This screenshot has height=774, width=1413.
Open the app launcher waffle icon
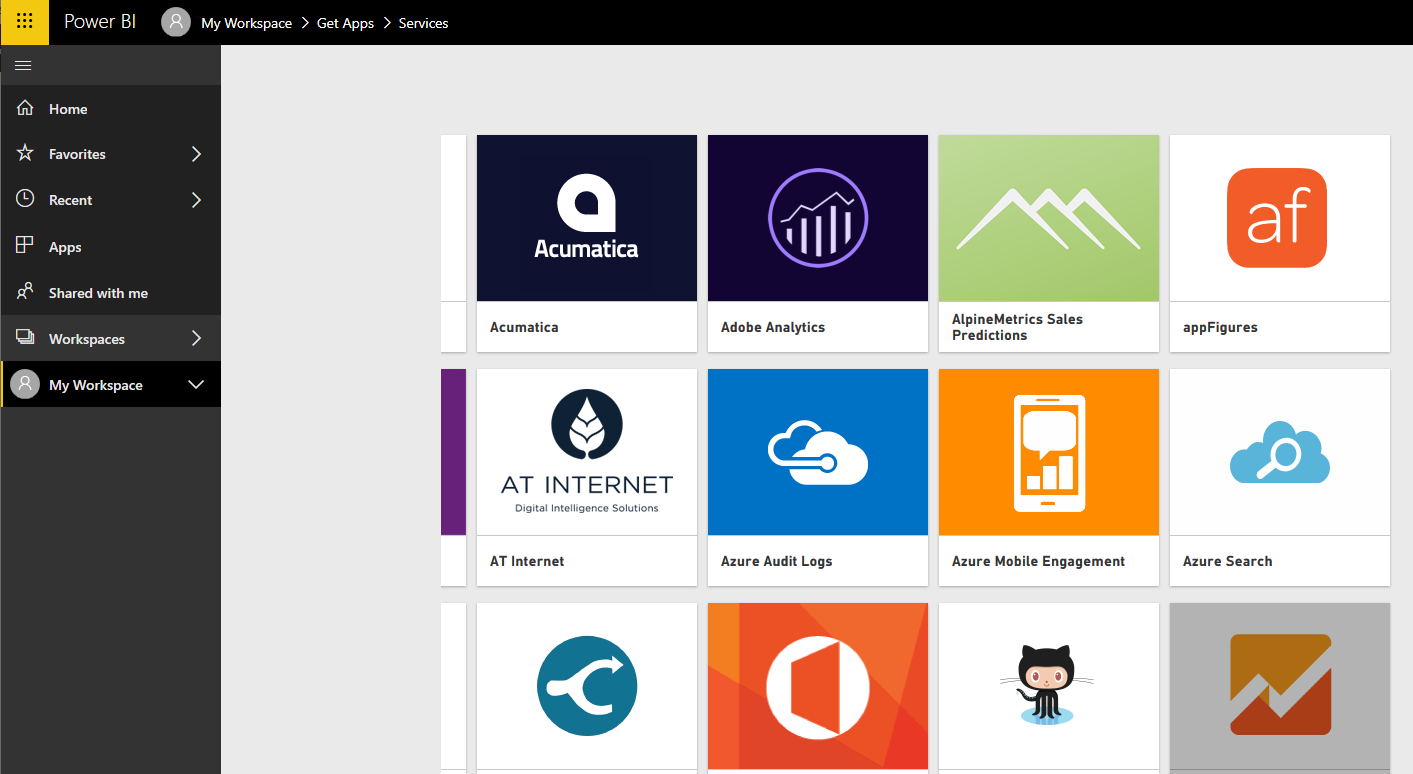point(25,22)
